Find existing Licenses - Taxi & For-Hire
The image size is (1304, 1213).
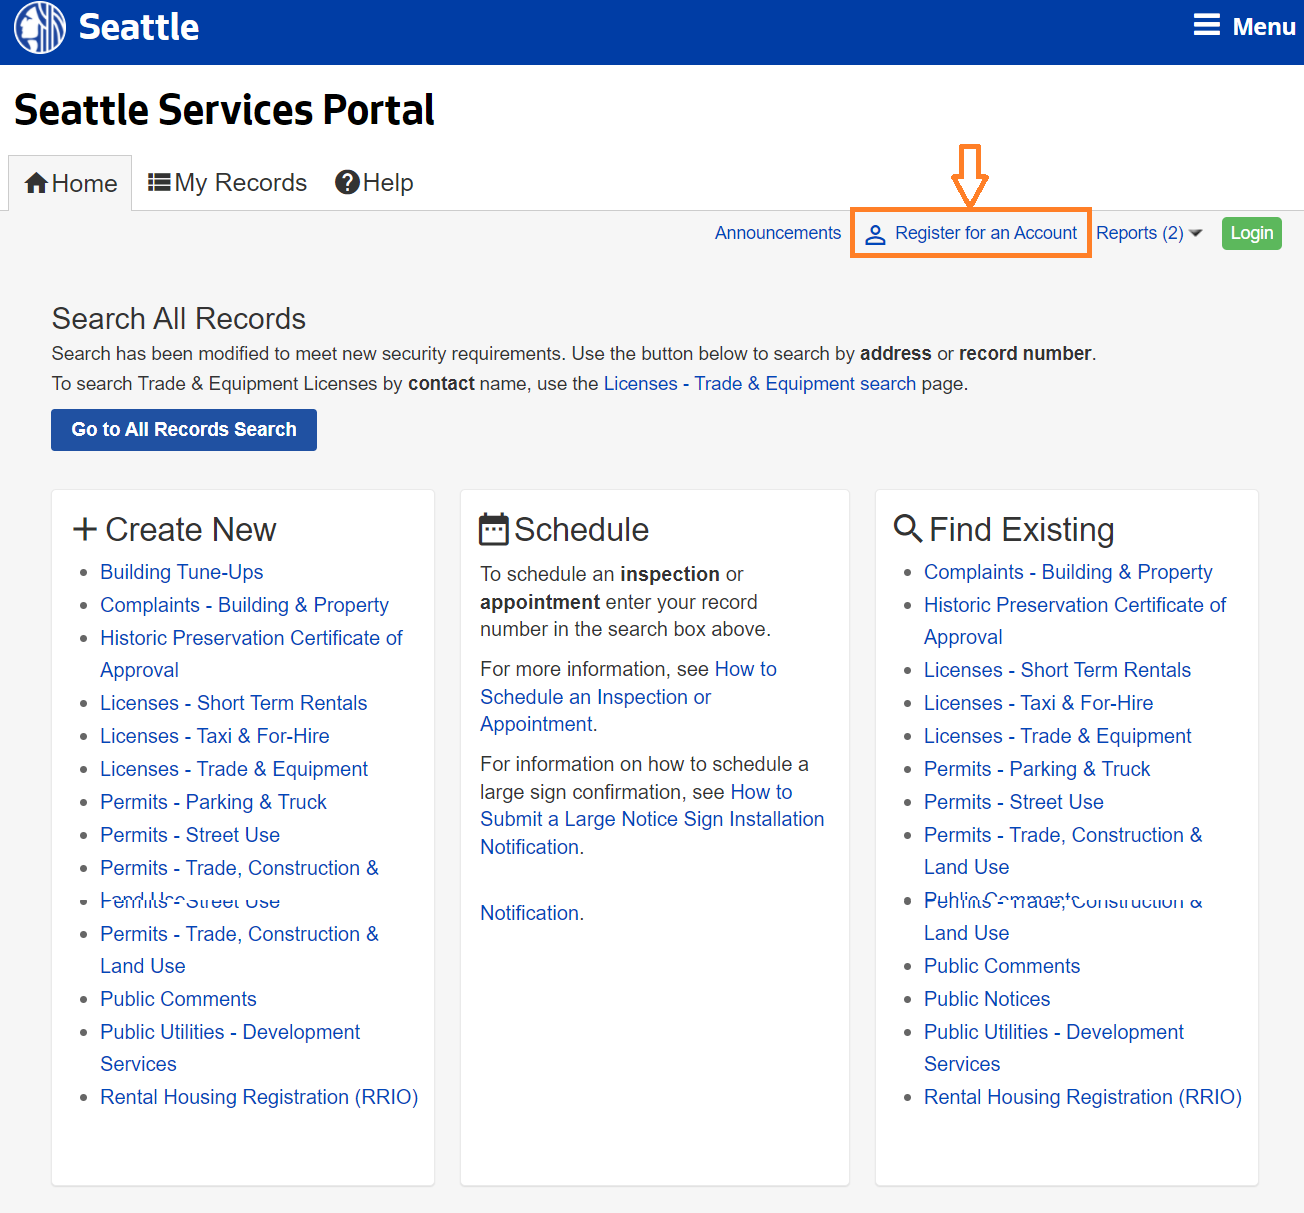(1039, 703)
